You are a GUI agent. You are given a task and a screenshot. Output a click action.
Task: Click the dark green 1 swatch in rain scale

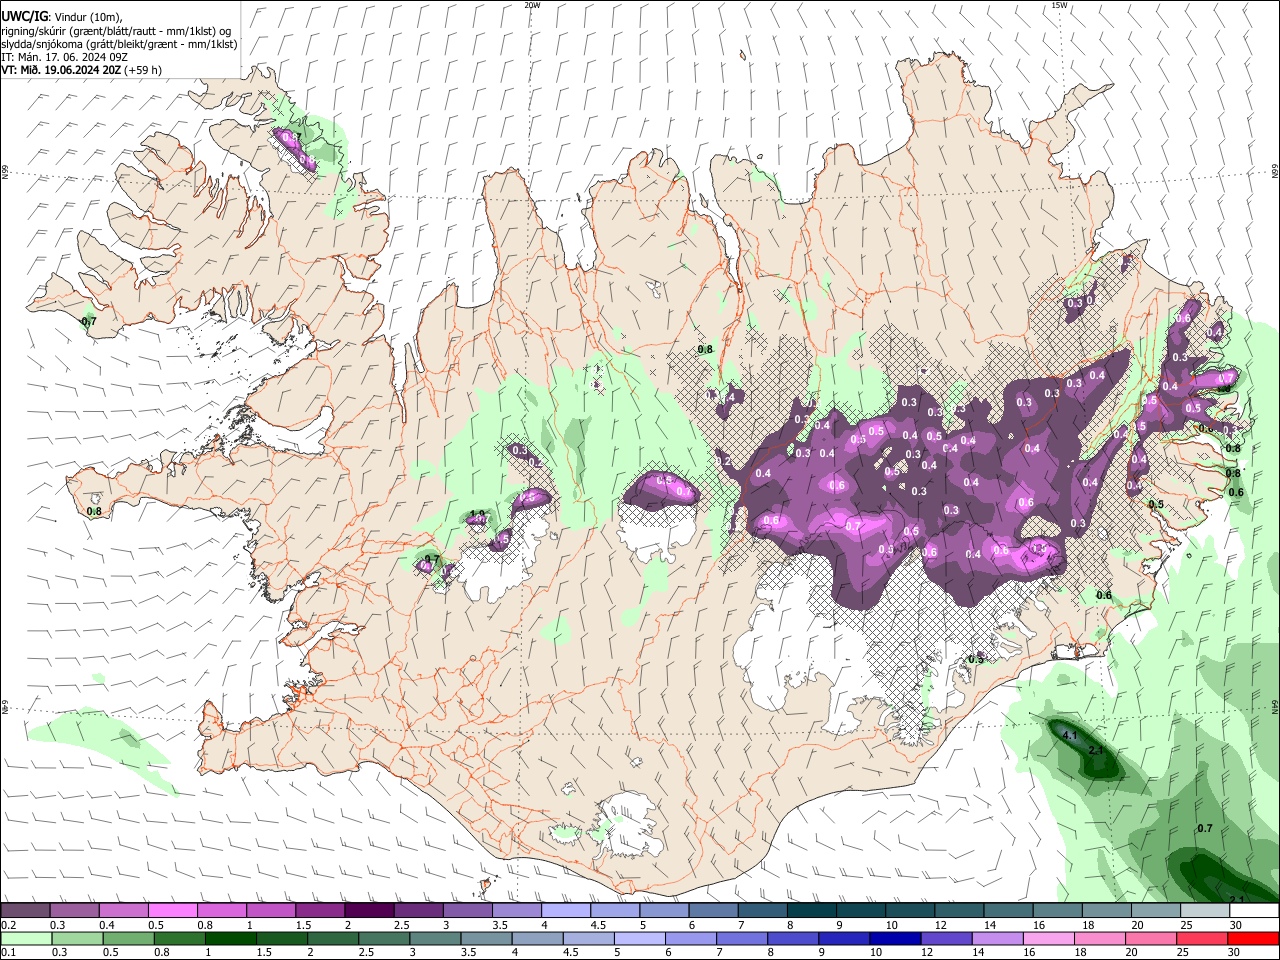230,939
